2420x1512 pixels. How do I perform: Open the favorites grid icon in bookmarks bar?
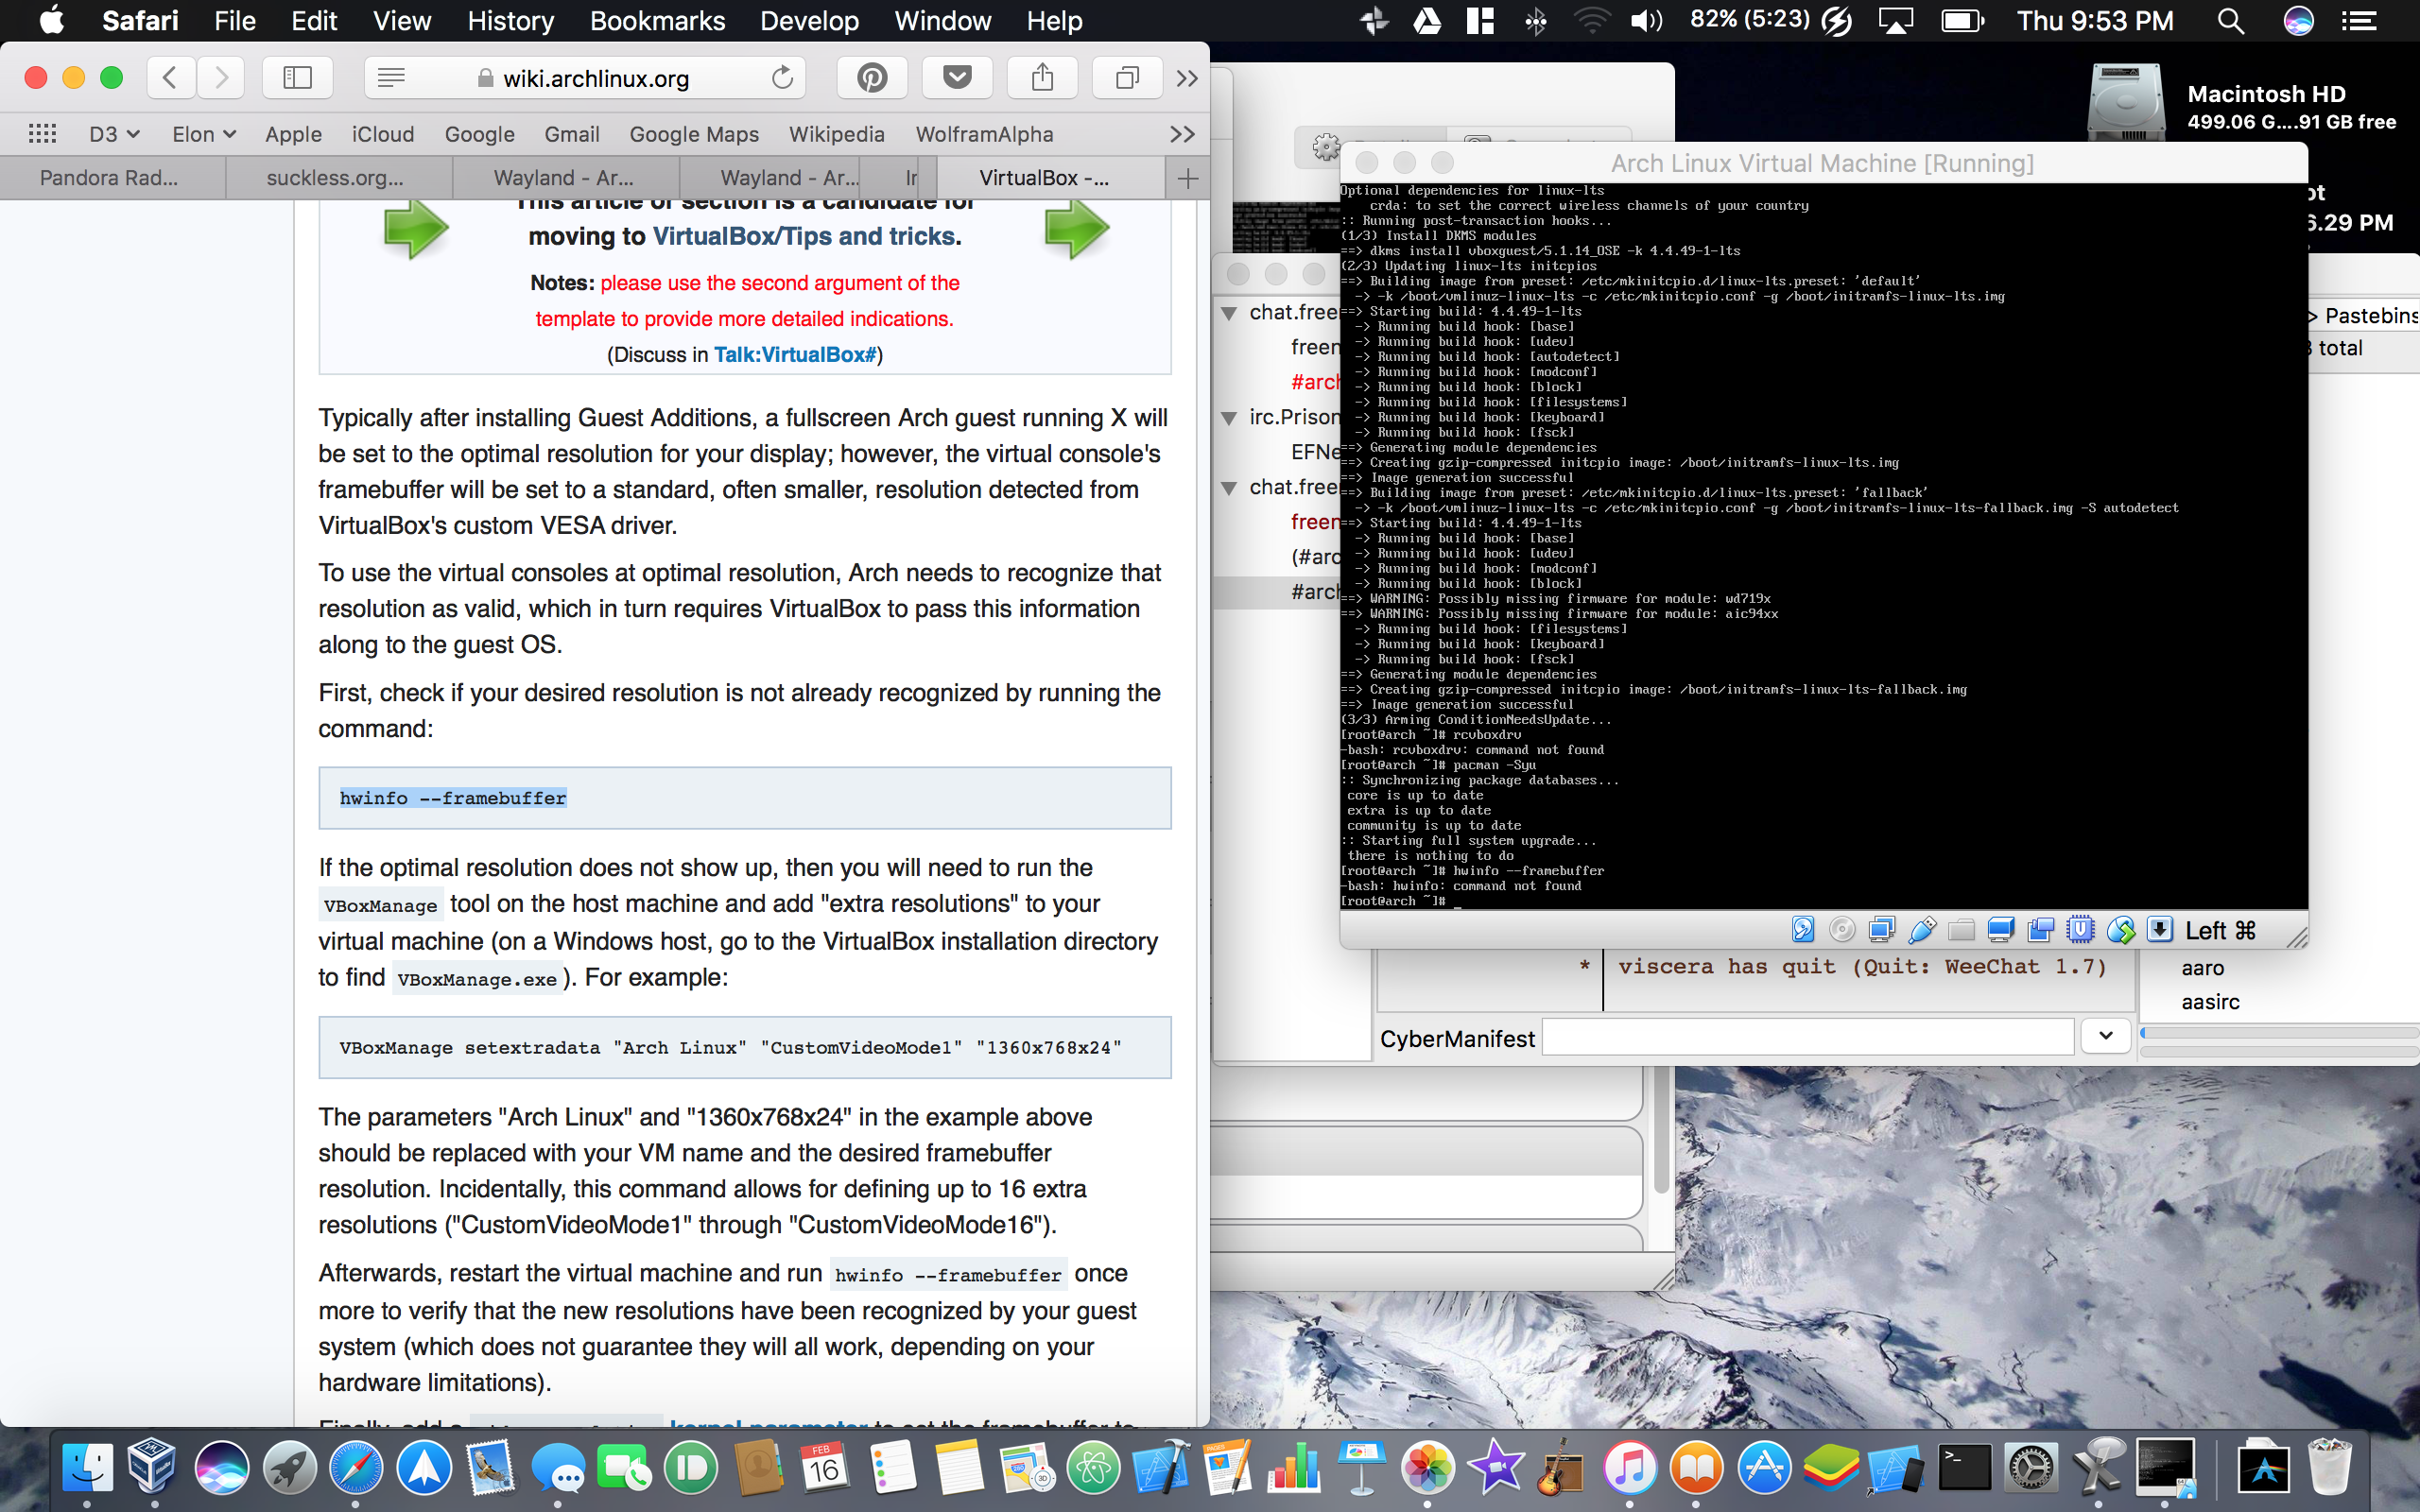pyautogui.click(x=42, y=134)
